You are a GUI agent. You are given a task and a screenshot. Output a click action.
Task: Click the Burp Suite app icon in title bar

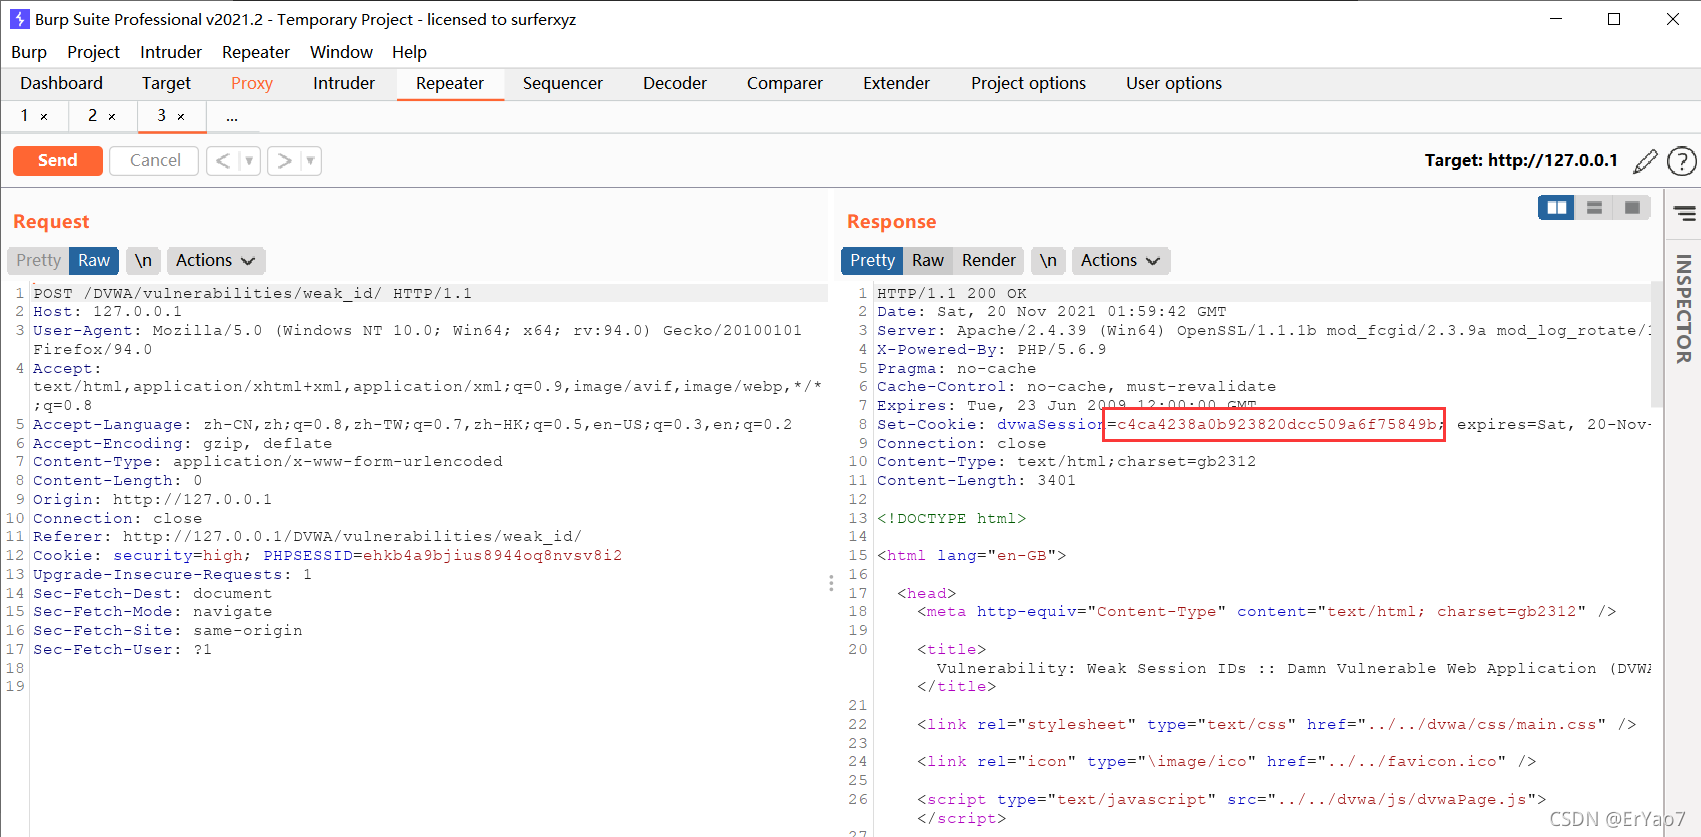point(19,19)
